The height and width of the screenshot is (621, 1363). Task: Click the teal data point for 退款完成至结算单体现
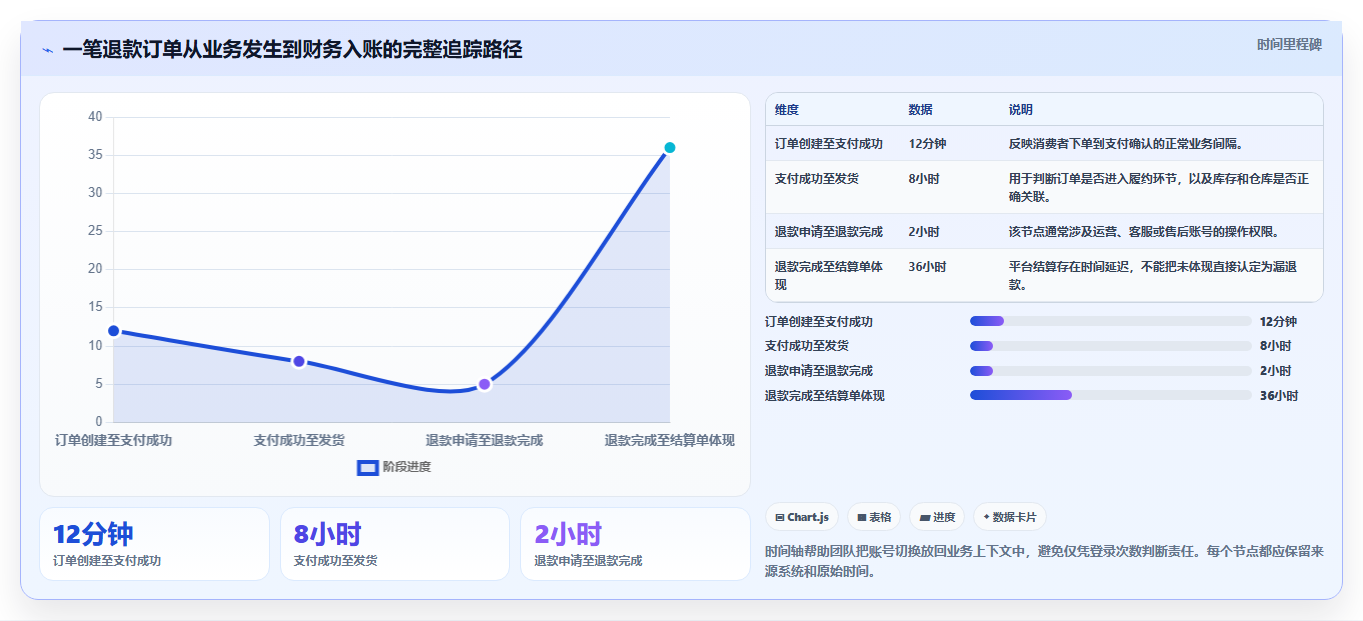pyautogui.click(x=670, y=148)
